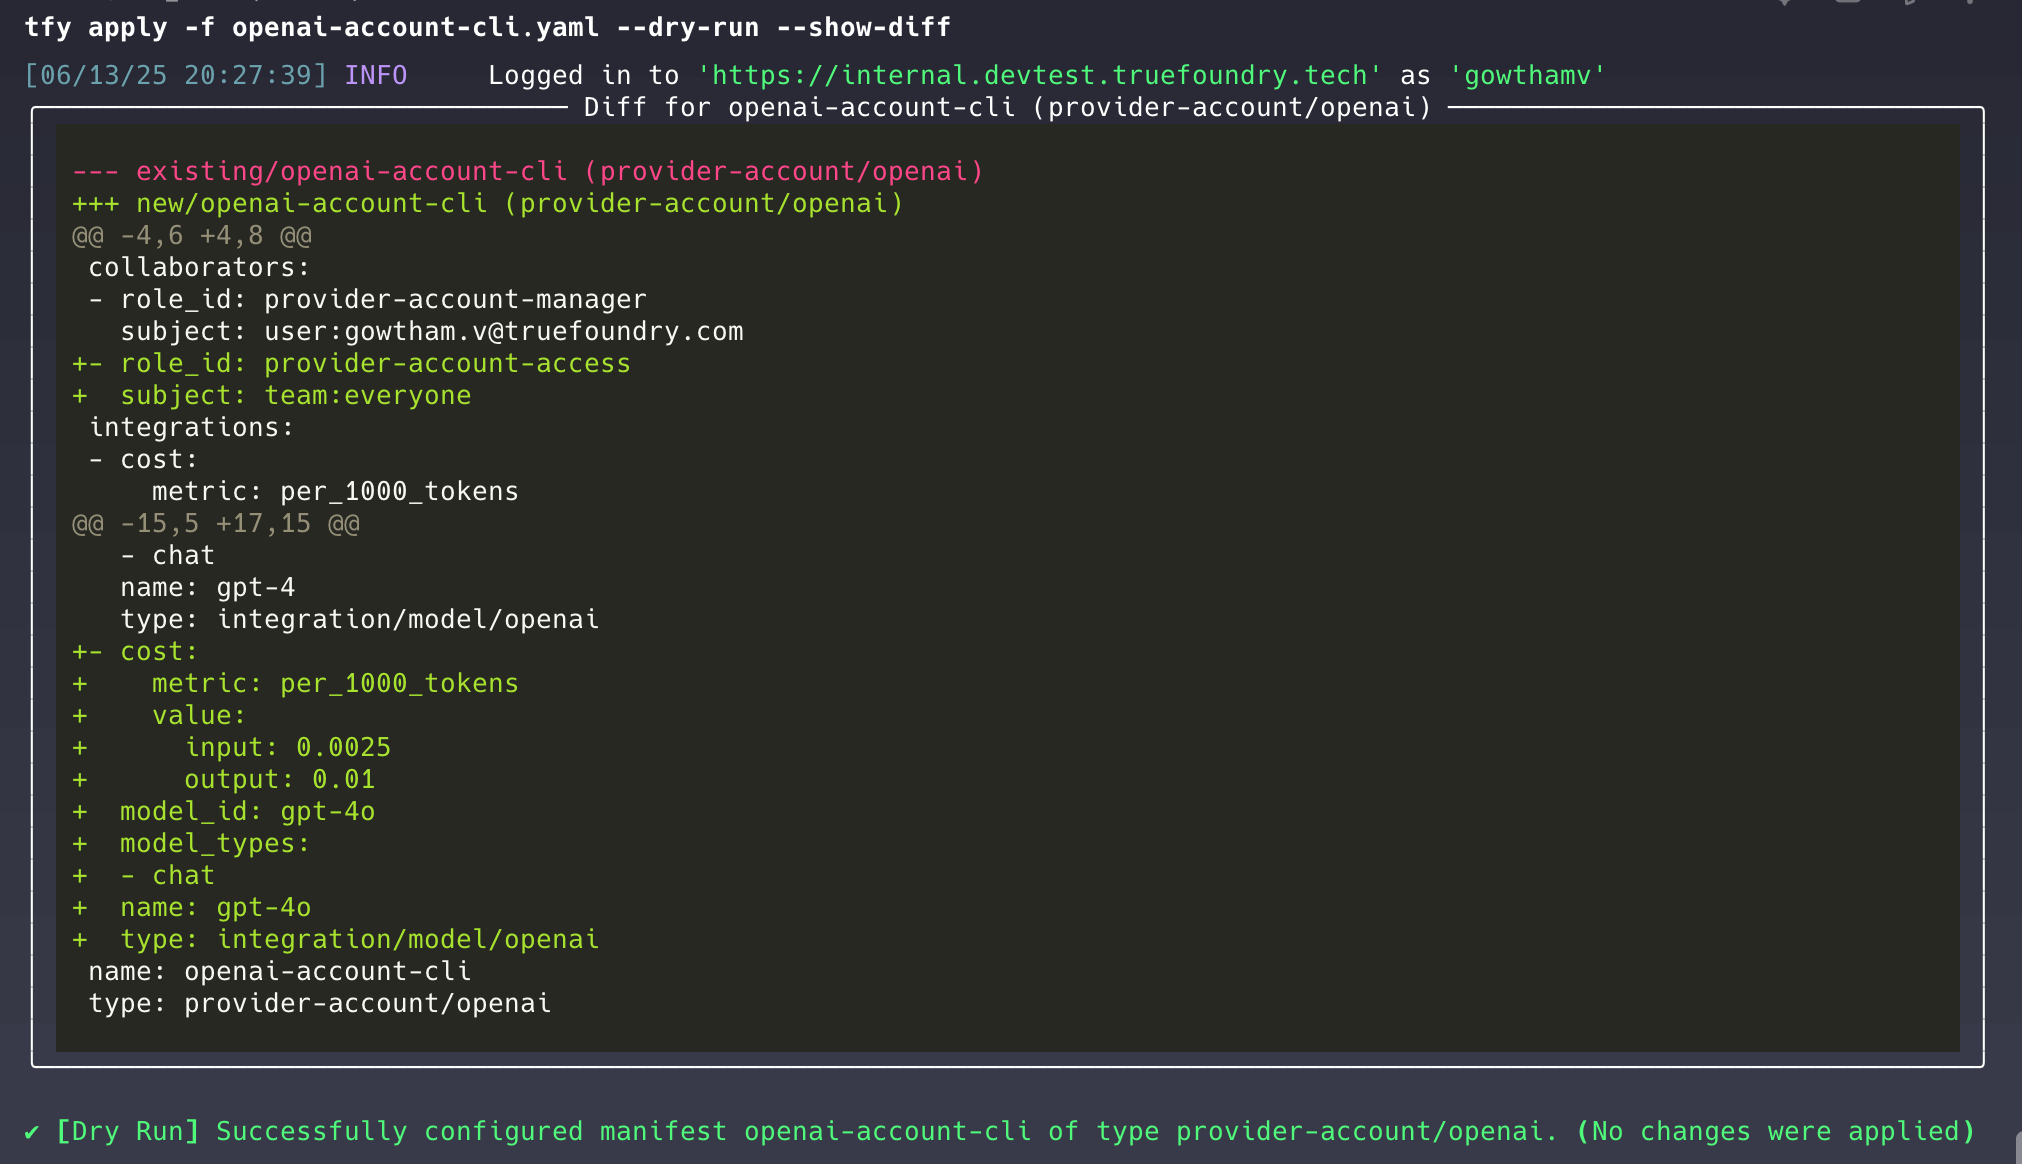
Task: Click the @@ -15,5 +17,15 @@ hunk marker
Action: pyautogui.click(x=216, y=523)
